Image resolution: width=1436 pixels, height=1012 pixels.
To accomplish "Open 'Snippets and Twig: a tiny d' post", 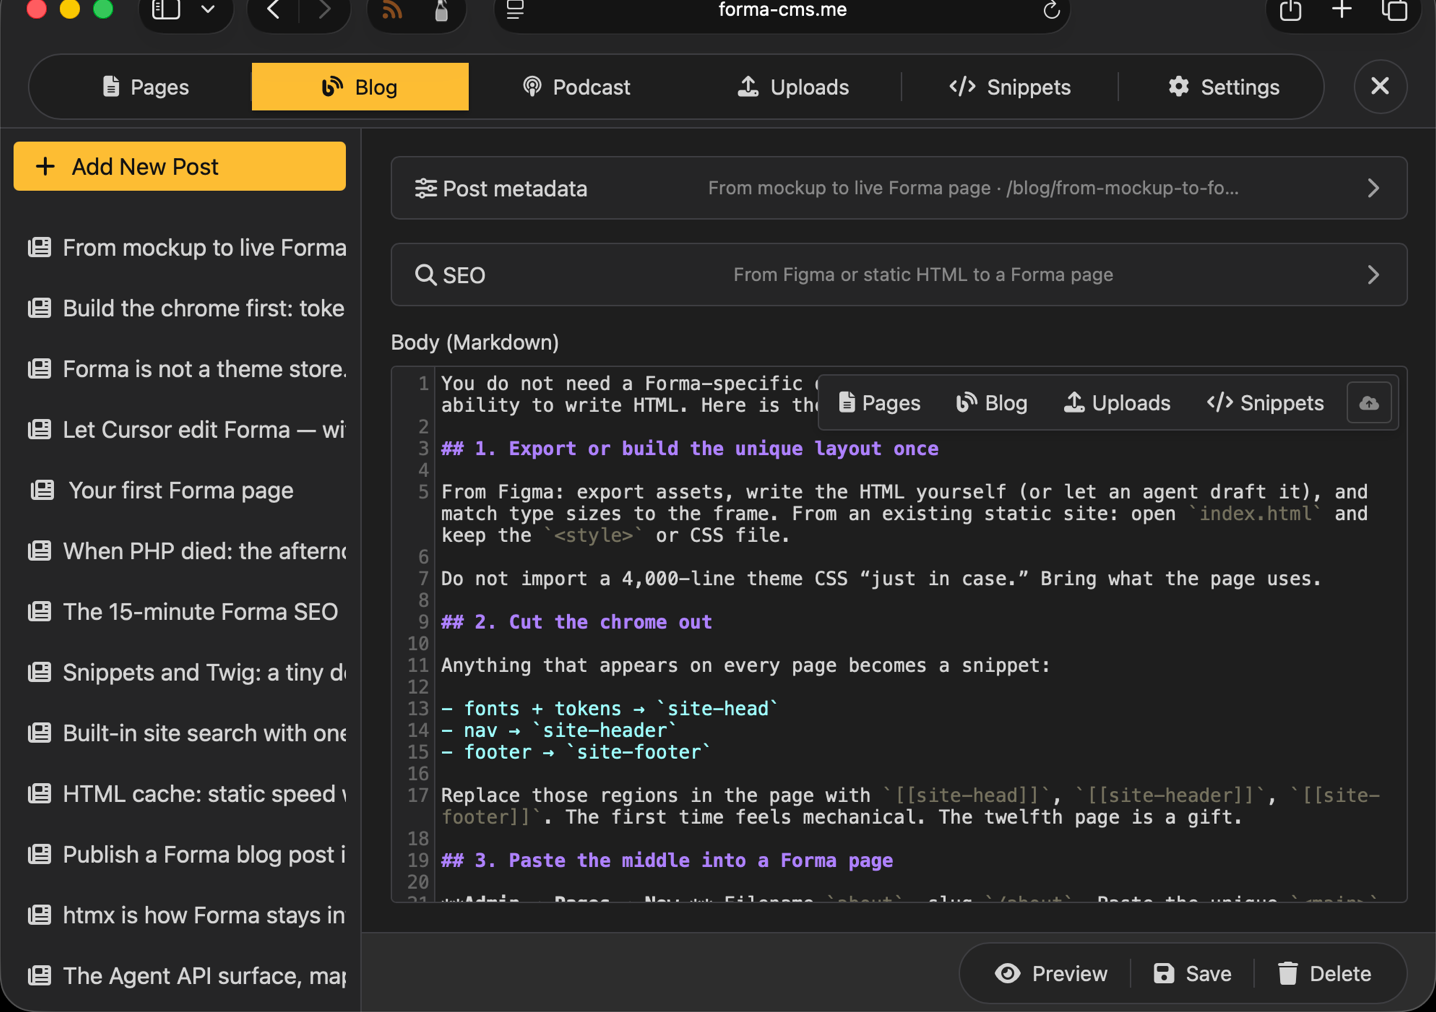I will (187, 672).
